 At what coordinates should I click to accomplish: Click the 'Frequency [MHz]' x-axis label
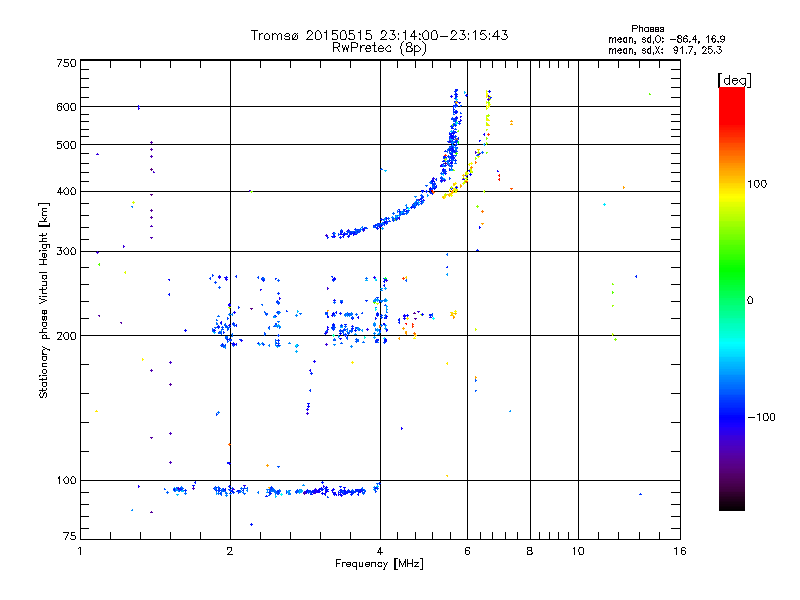pos(379,564)
